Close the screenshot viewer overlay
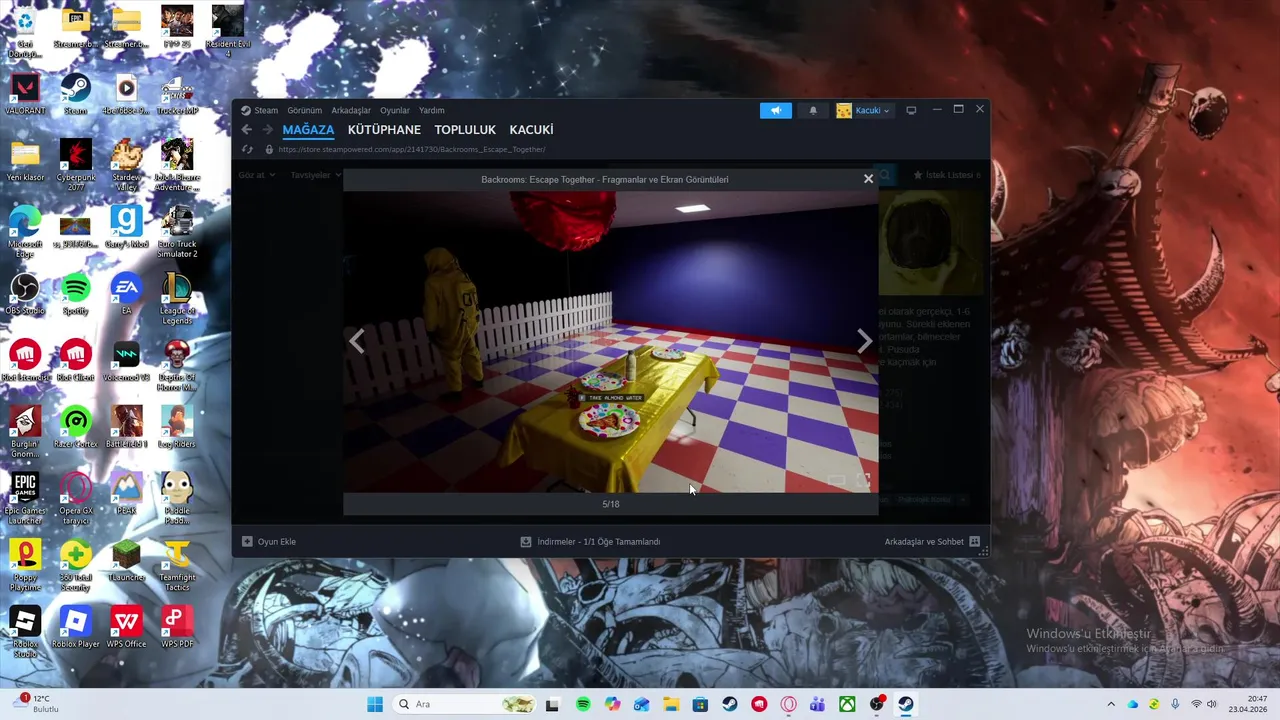The image size is (1280, 720). click(x=868, y=179)
